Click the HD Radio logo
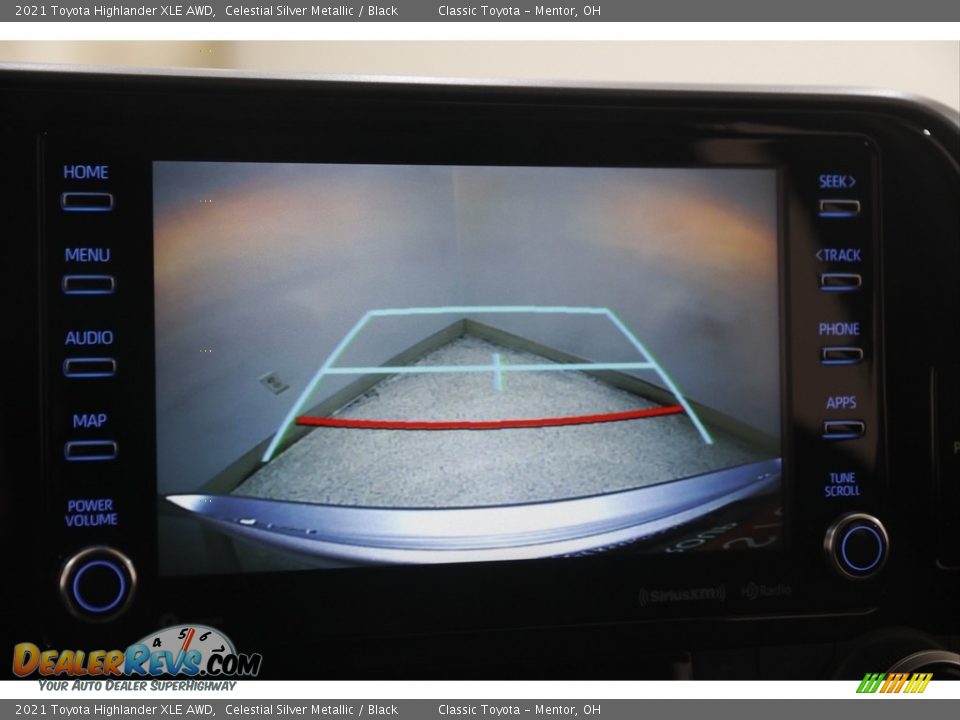Image resolution: width=960 pixels, height=720 pixels. click(765, 591)
